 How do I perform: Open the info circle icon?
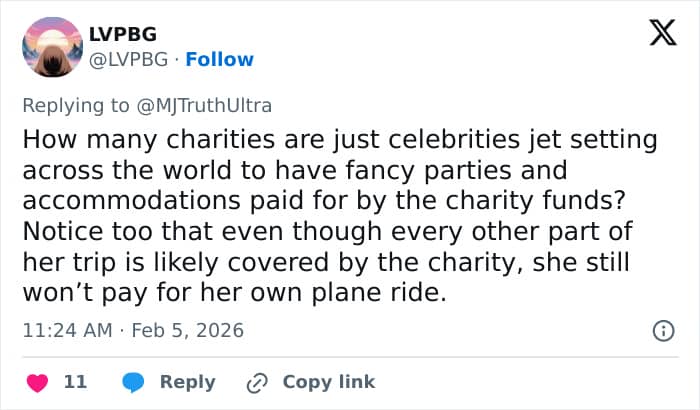(661, 330)
